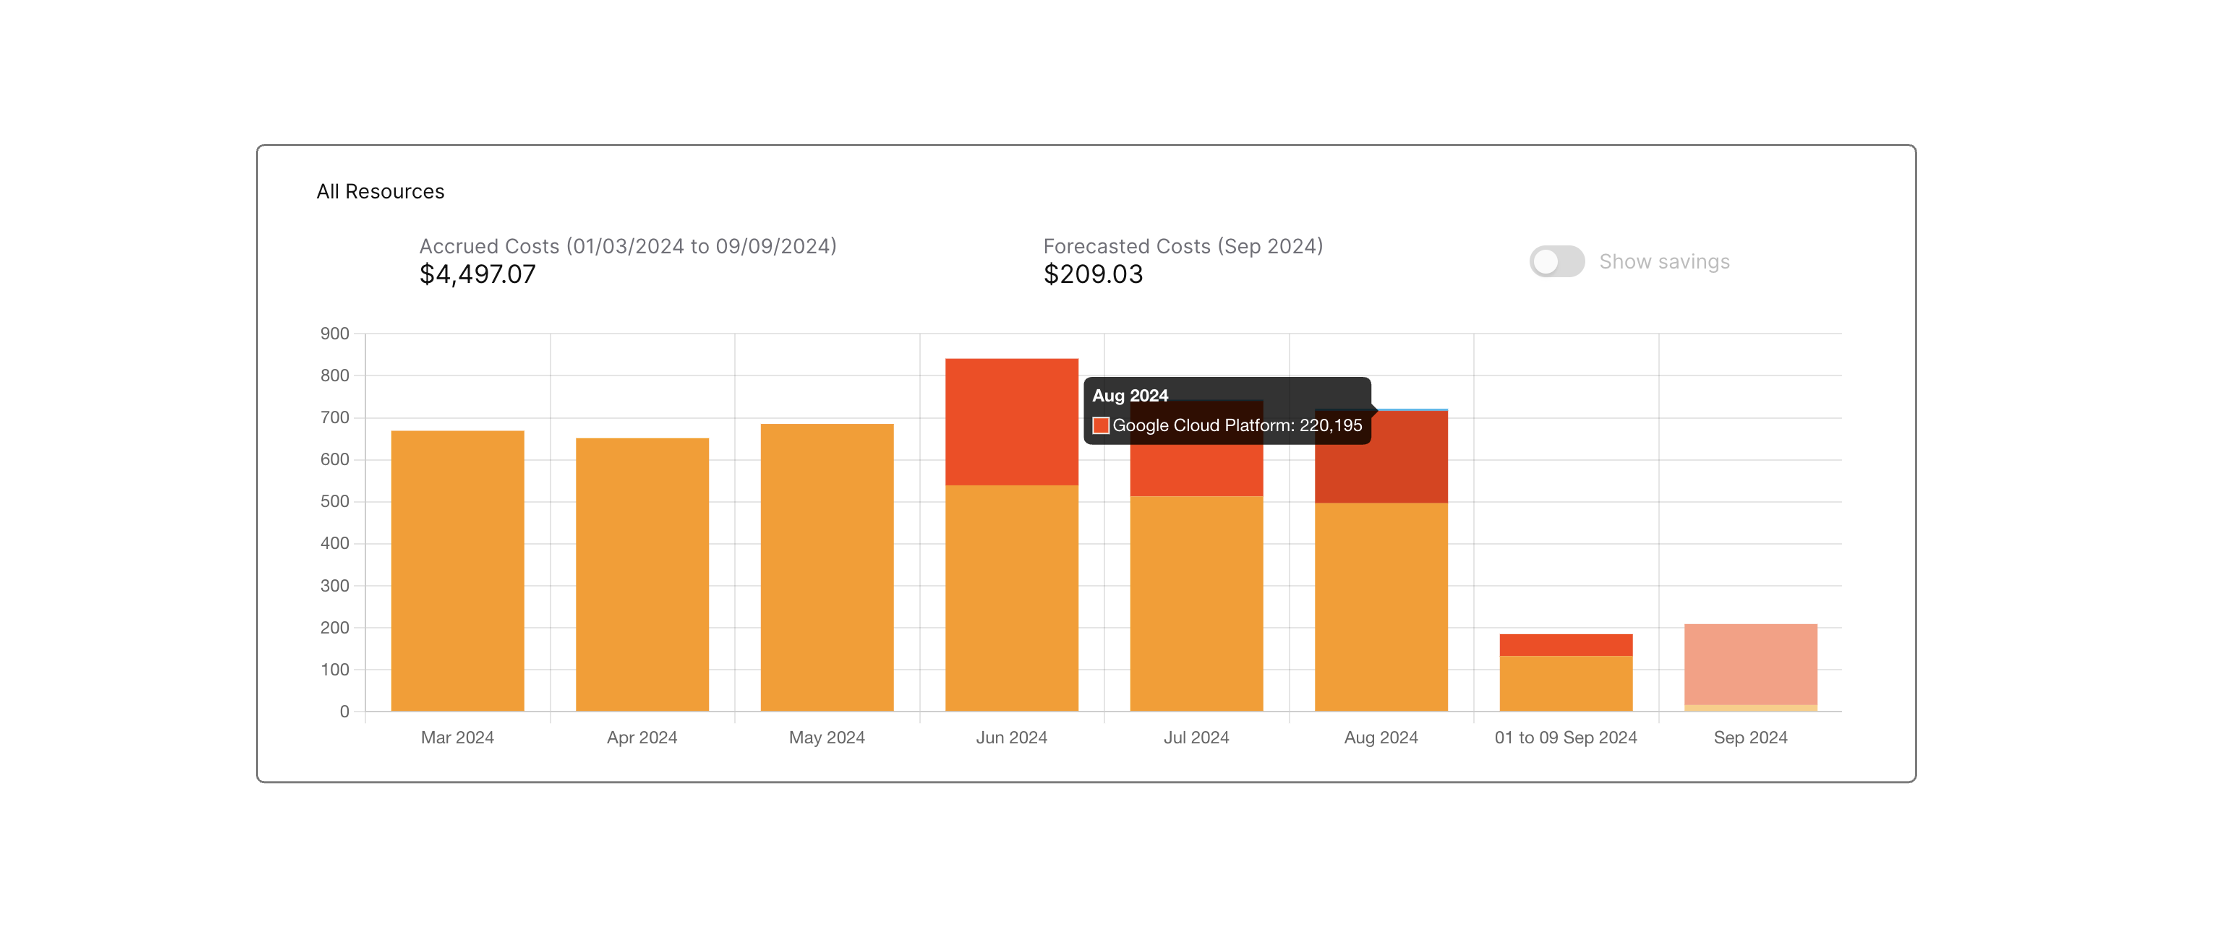Click the Aug 2024 tooltip title
The width and height of the screenshot is (2216, 926).
(1130, 396)
